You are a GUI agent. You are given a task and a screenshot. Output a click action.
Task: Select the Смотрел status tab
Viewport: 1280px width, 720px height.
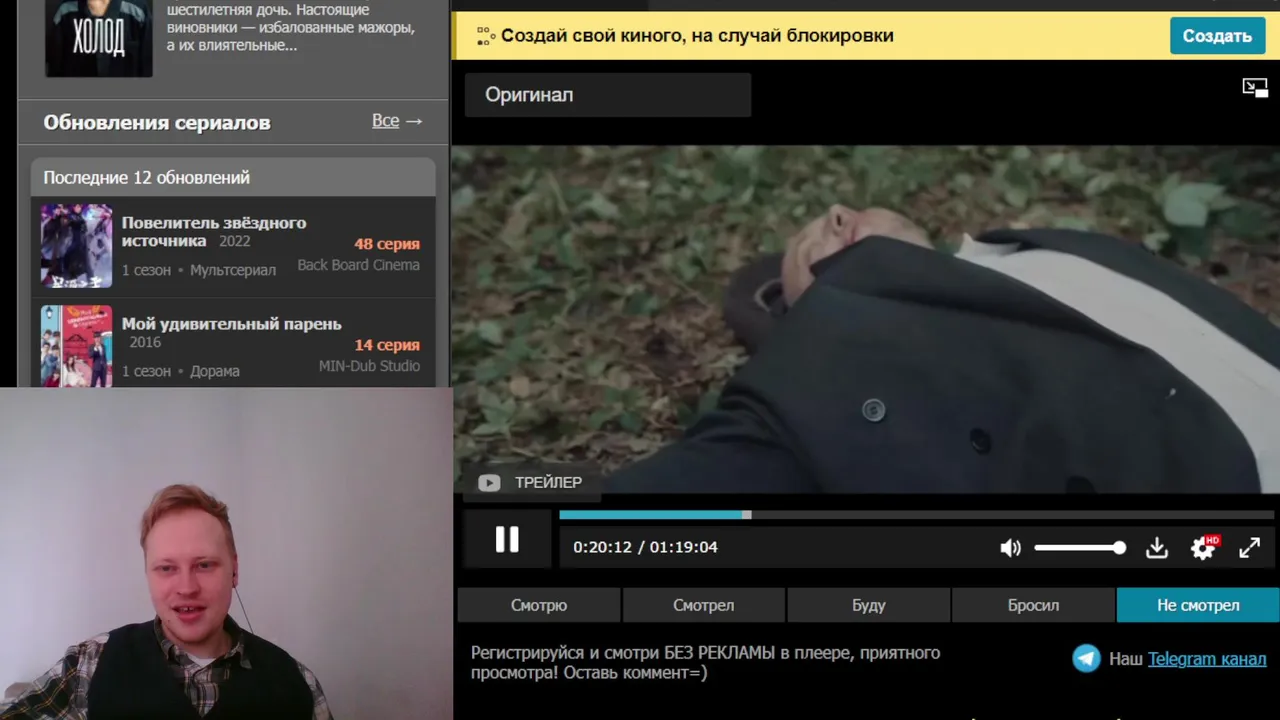704,605
